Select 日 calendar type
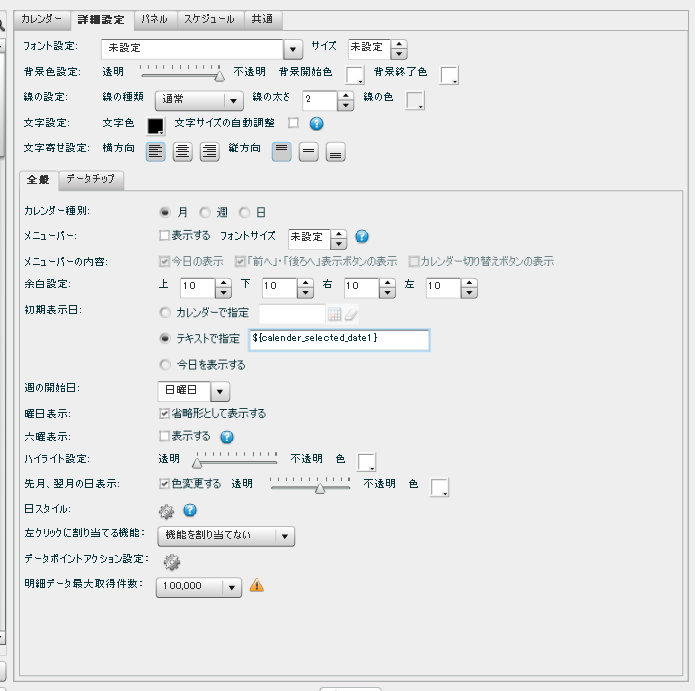Screen dimensions: 695x691 (x=244, y=213)
